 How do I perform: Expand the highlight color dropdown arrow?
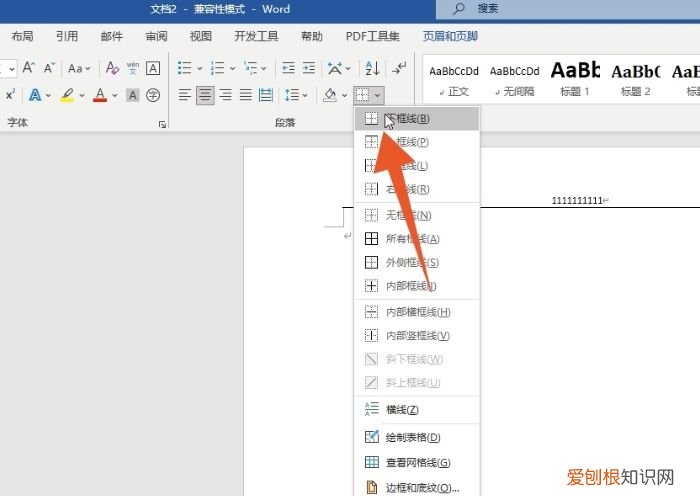coord(82,95)
